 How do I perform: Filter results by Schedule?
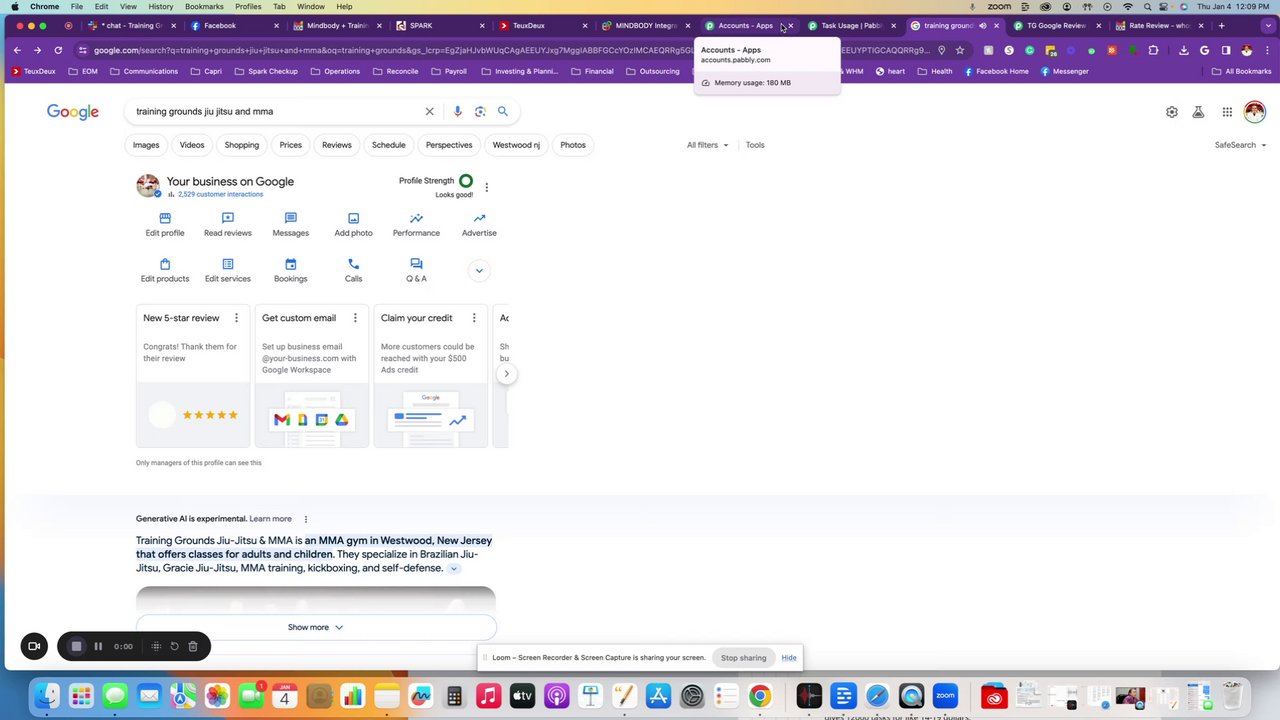point(389,145)
